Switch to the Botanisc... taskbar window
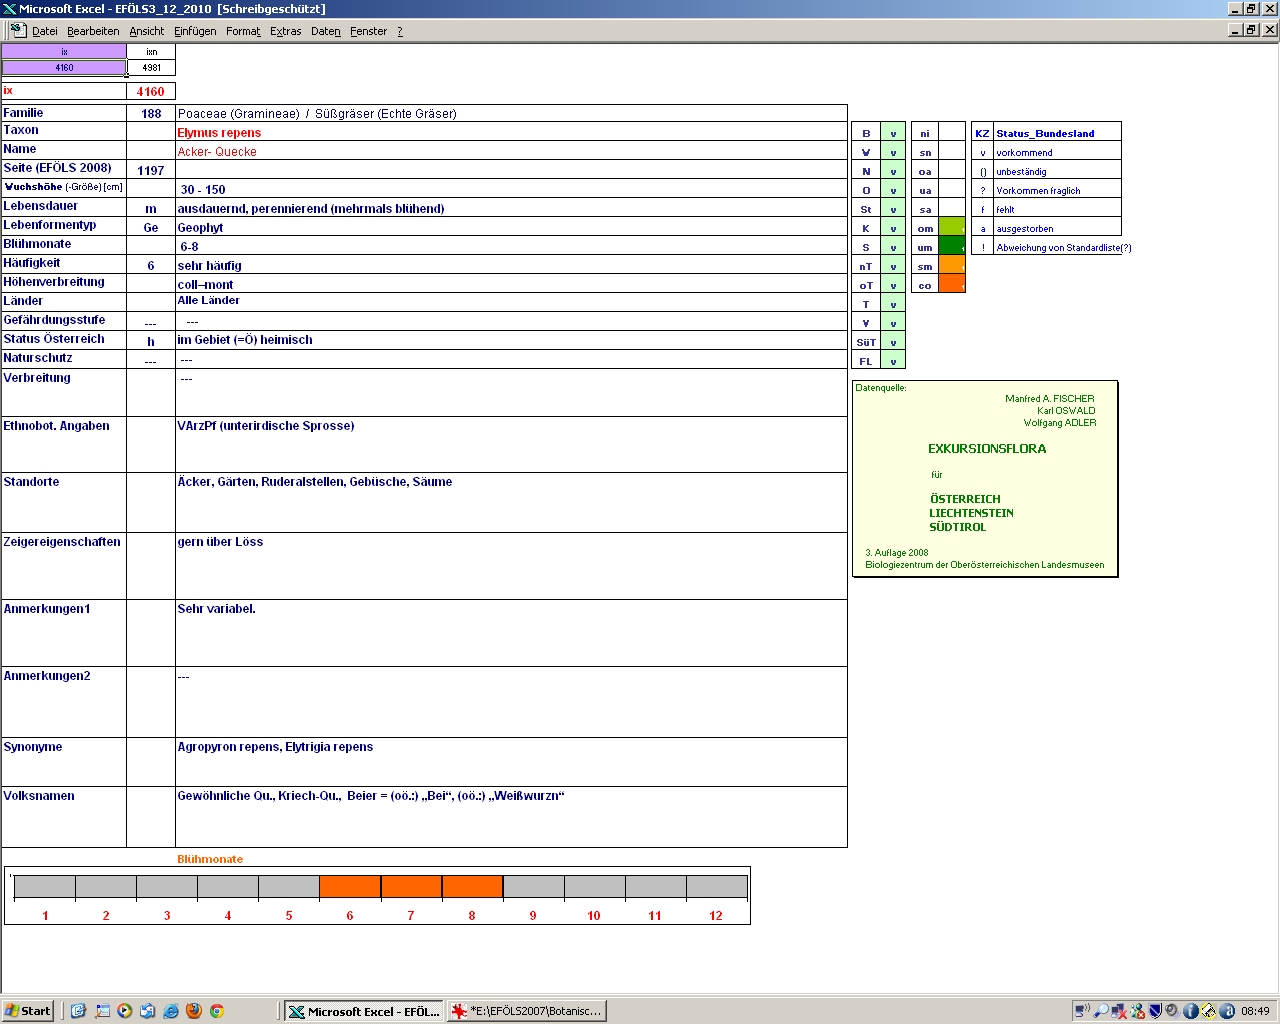The width and height of the screenshot is (1280, 1024). click(x=526, y=1011)
